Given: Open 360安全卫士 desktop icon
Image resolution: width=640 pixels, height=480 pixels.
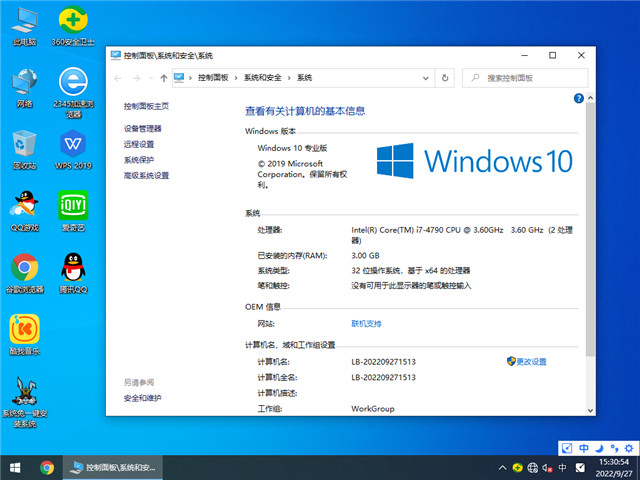Looking at the screenshot, I should coord(73,26).
